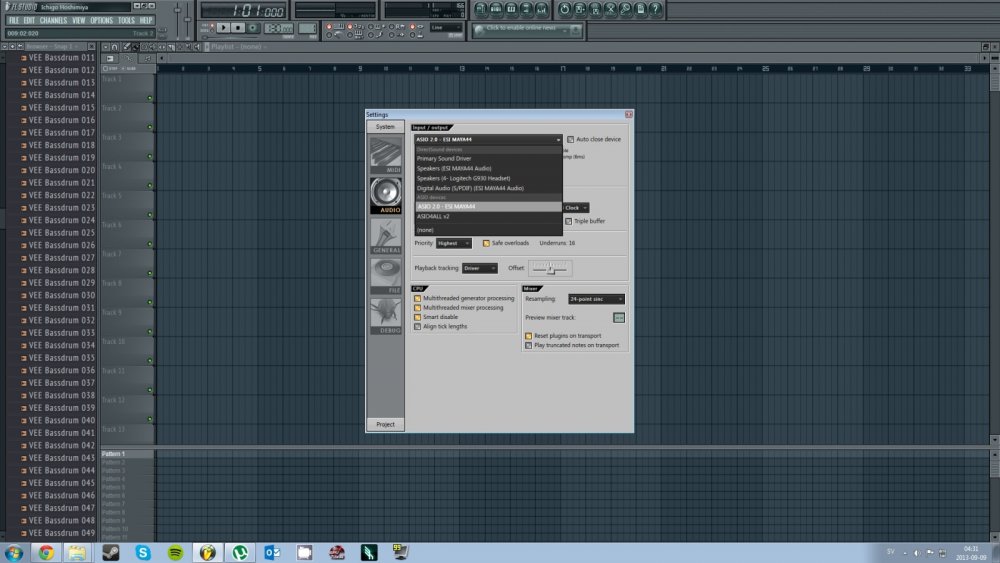Open Spotify from the taskbar
Image resolution: width=1000 pixels, height=563 pixels.
[175, 552]
